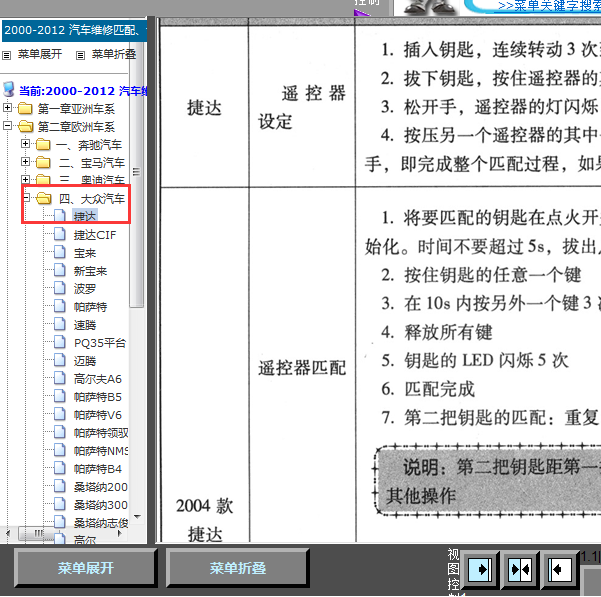Expand the 一、奔驰汽车 node
Viewport: 601px width, 597px height.
[x=25, y=143]
